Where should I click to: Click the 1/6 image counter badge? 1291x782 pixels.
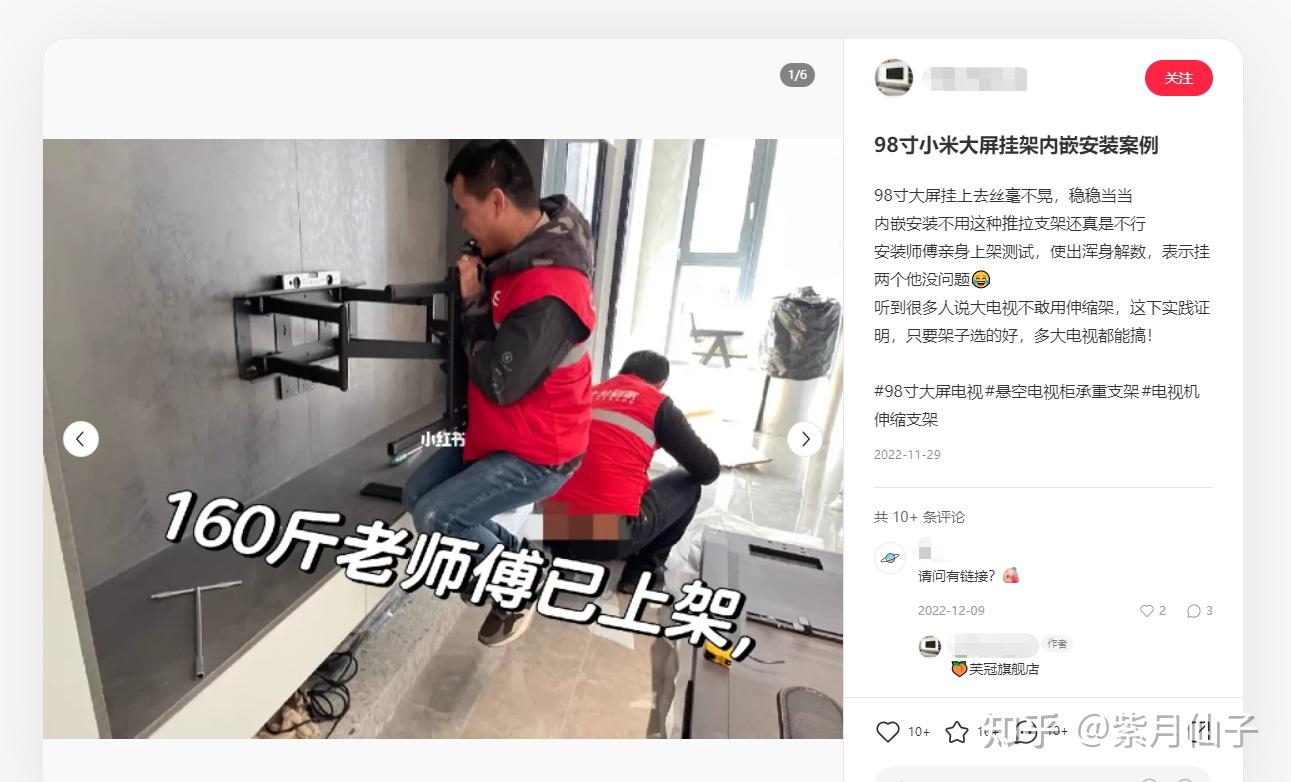click(x=797, y=75)
